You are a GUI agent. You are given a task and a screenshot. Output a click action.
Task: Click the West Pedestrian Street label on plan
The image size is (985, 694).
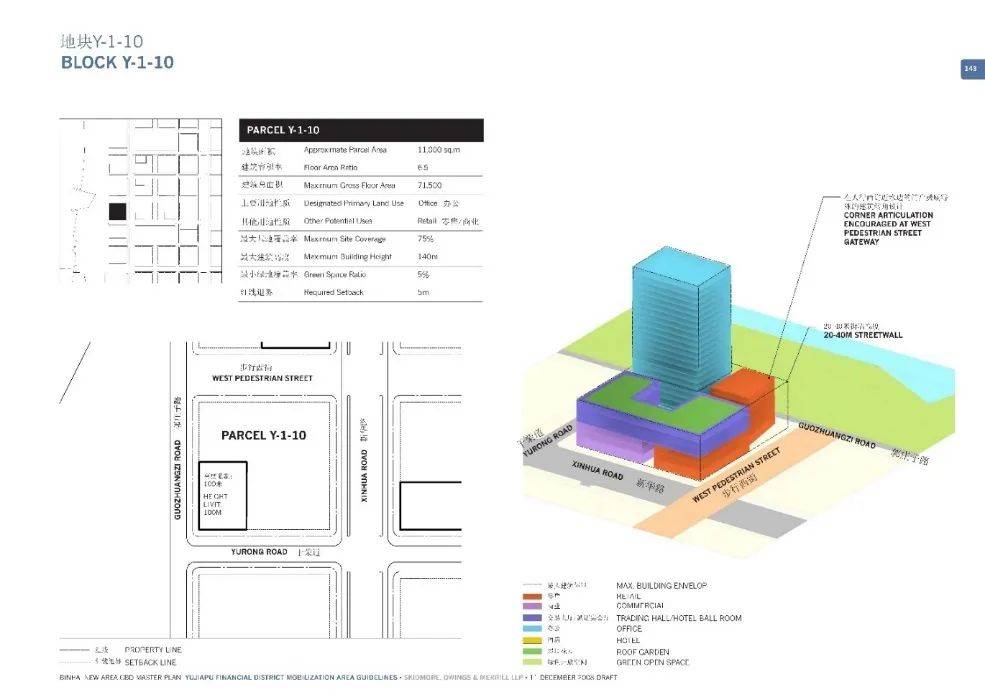click(x=262, y=378)
